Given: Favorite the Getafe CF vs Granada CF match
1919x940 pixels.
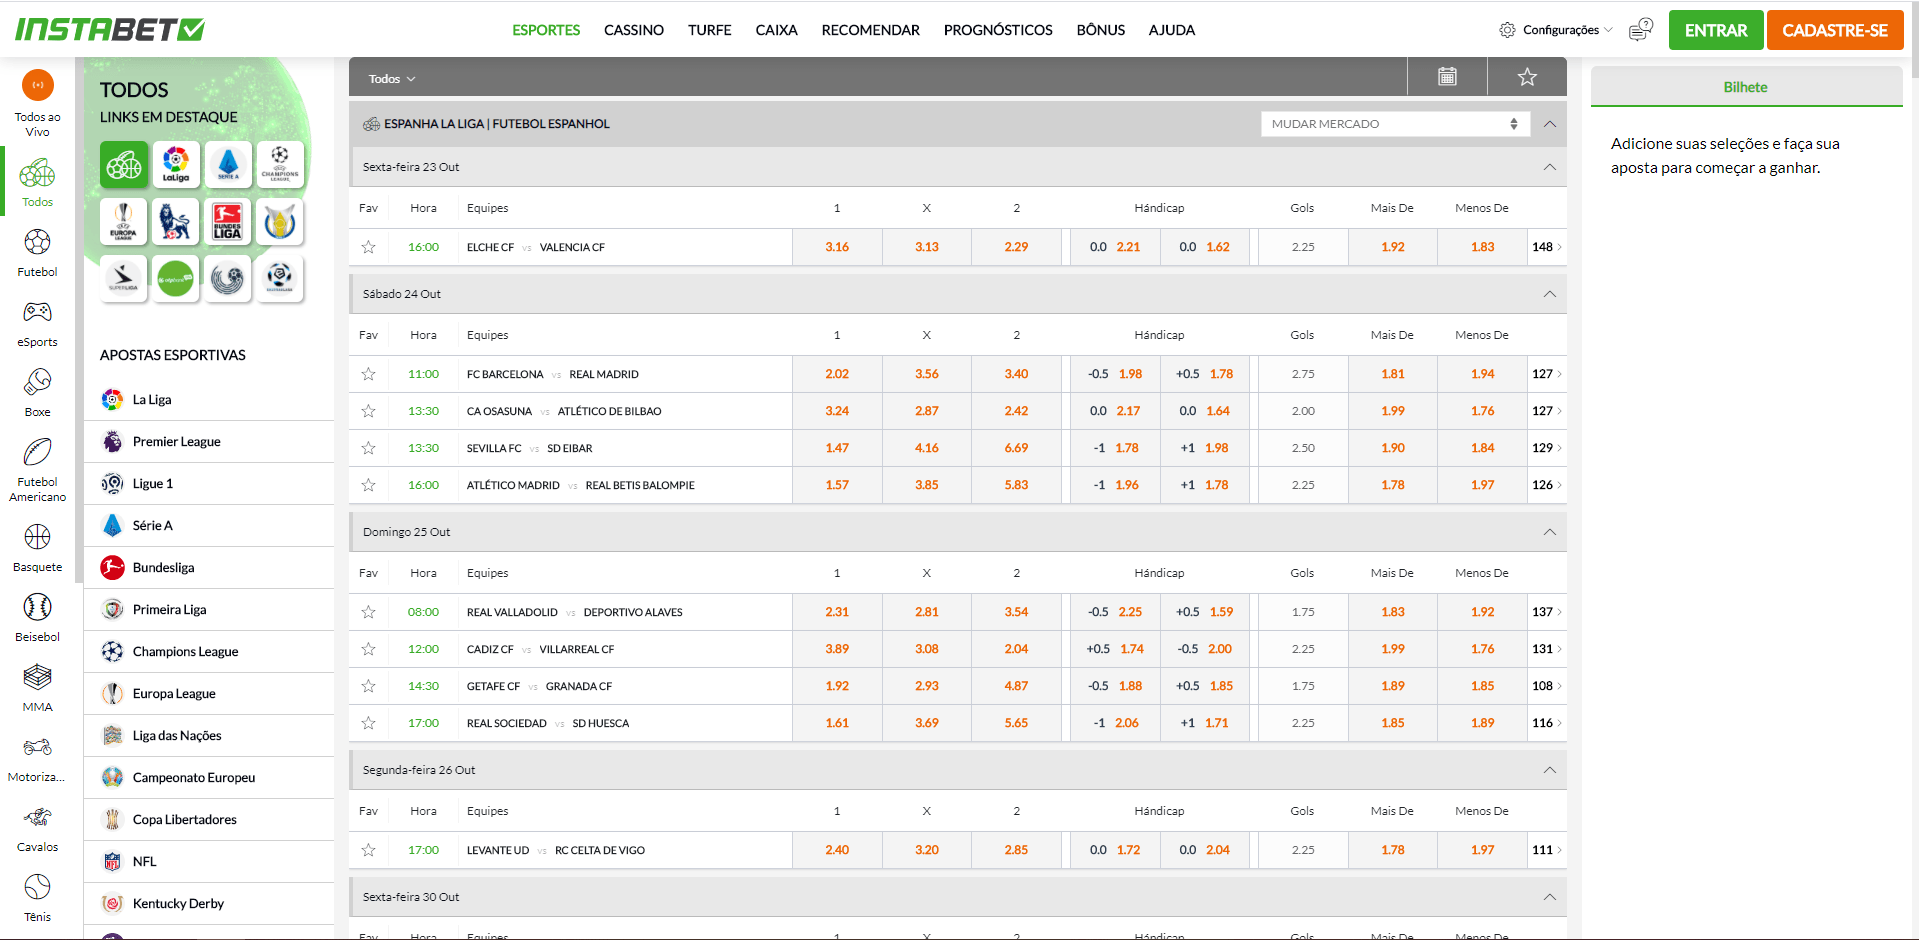Looking at the screenshot, I should point(369,686).
